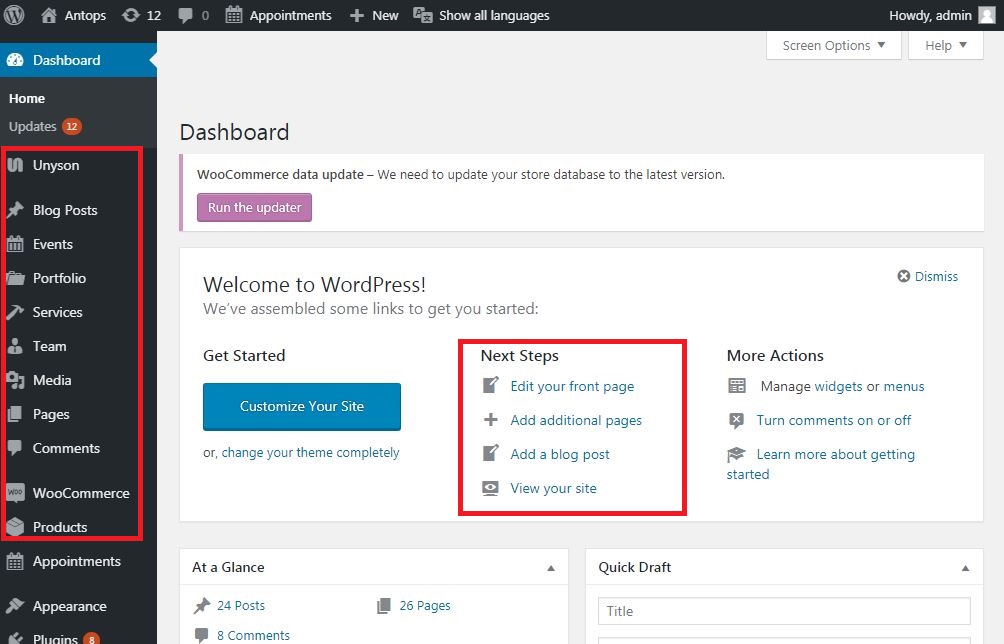Collapse the Quick Draft widget
Screen dimensions: 1004x644
tap(966, 568)
